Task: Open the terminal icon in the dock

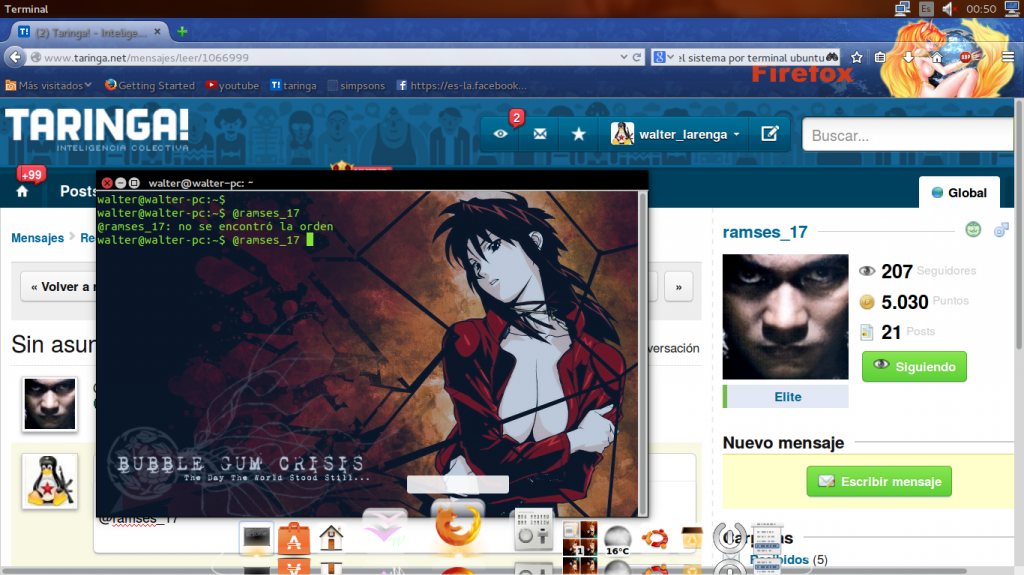Action: coord(256,538)
